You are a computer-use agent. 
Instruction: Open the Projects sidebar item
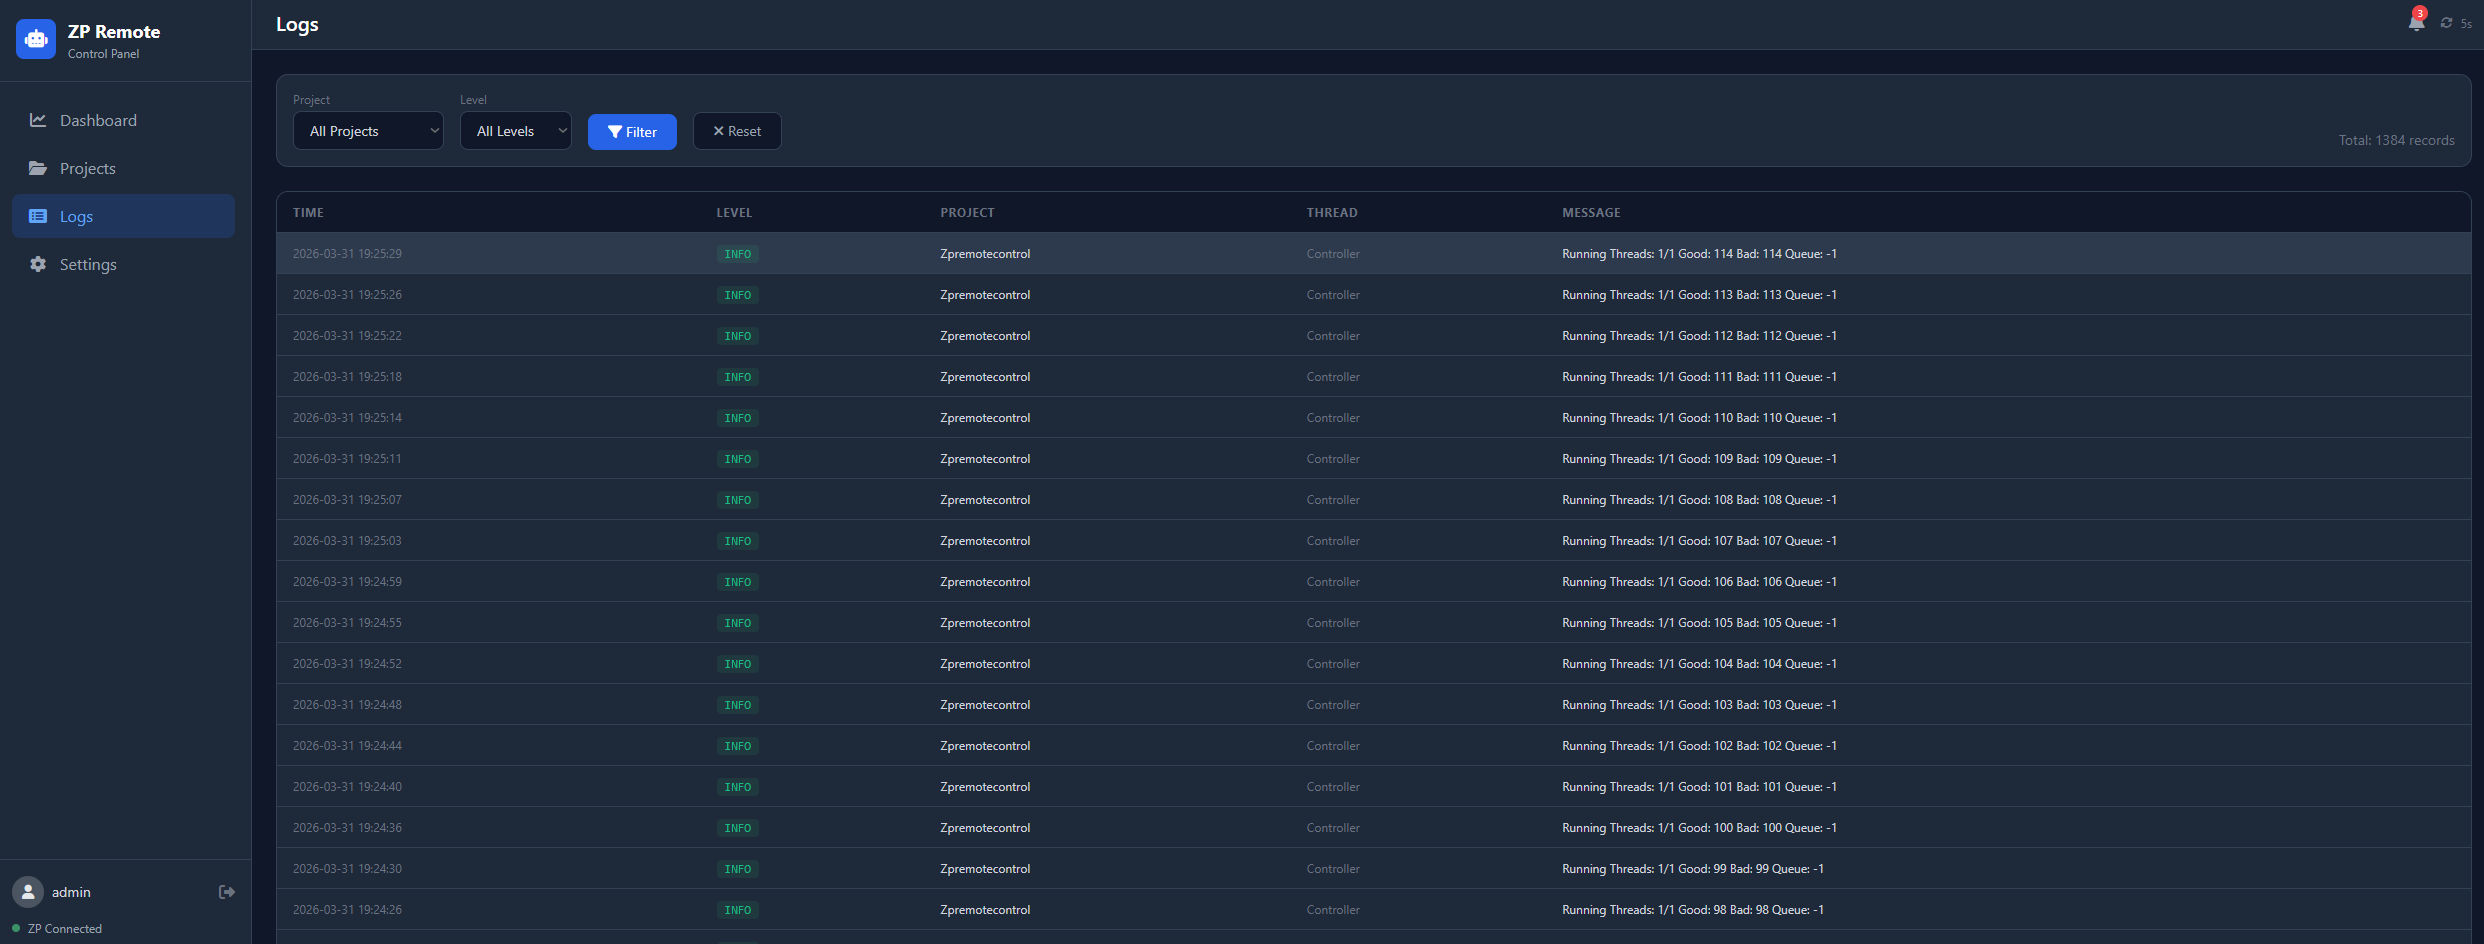(124, 168)
